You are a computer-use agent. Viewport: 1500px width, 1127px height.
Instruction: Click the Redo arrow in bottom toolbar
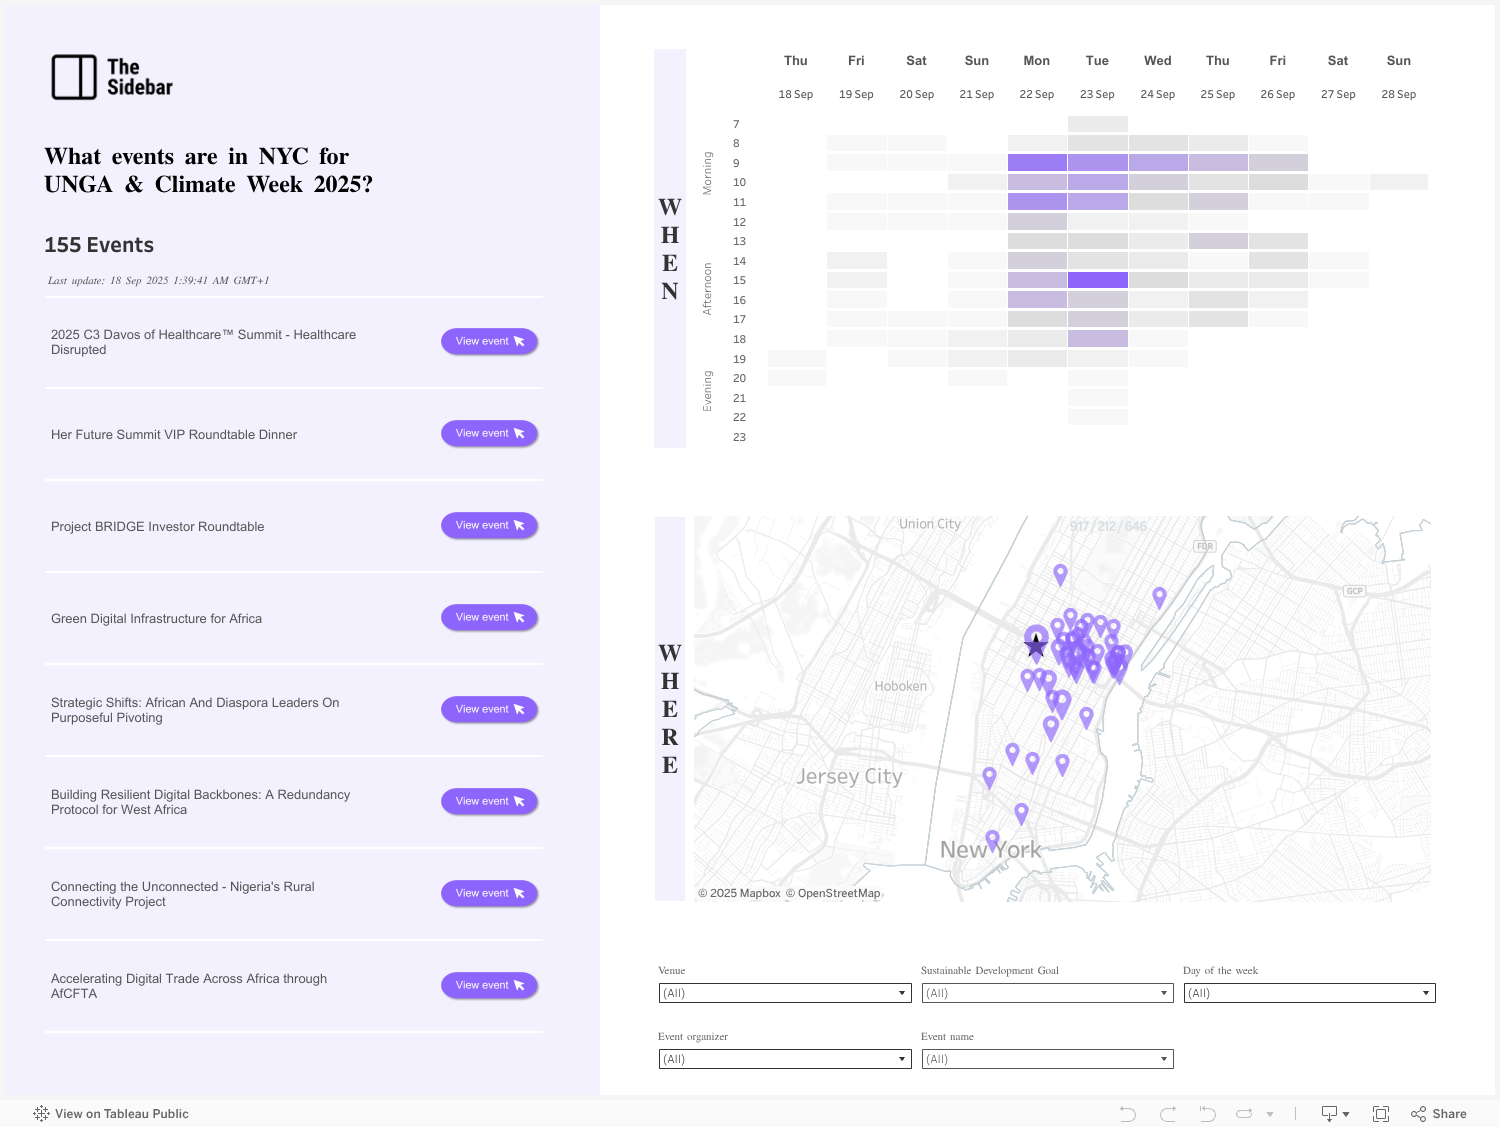[x=1167, y=1113]
